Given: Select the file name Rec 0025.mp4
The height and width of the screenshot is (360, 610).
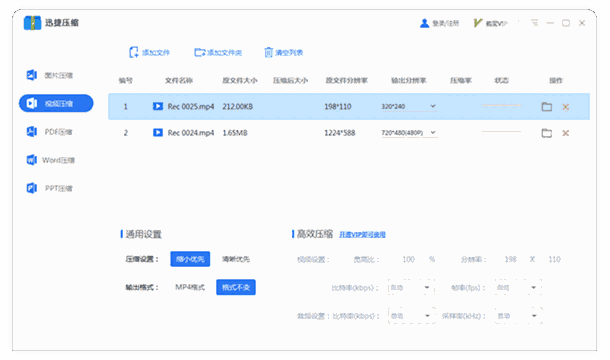Looking at the screenshot, I should pos(191,106).
